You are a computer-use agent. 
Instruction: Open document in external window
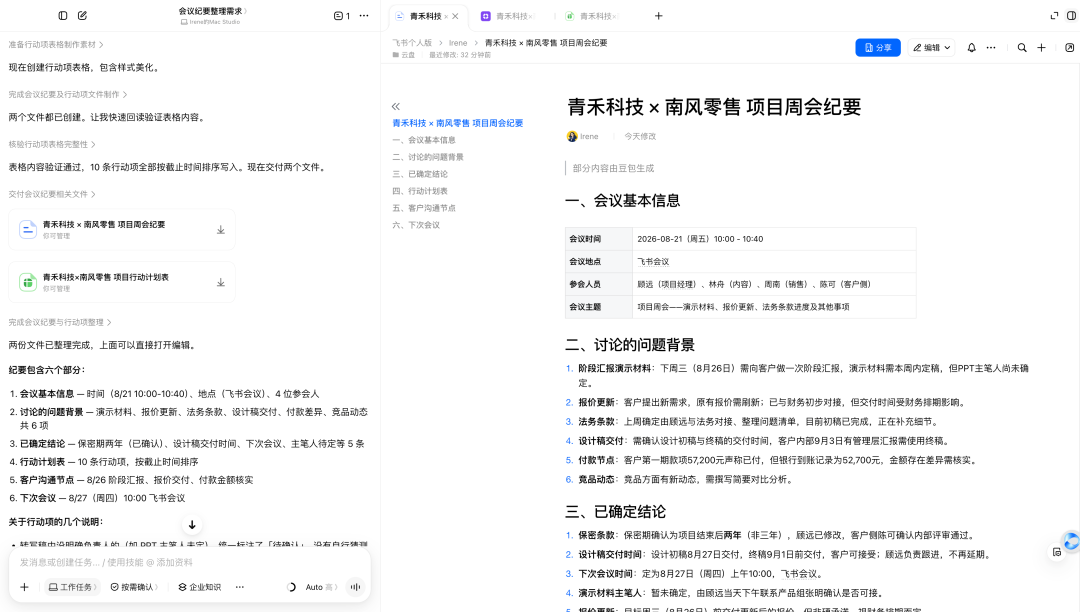(1069, 48)
